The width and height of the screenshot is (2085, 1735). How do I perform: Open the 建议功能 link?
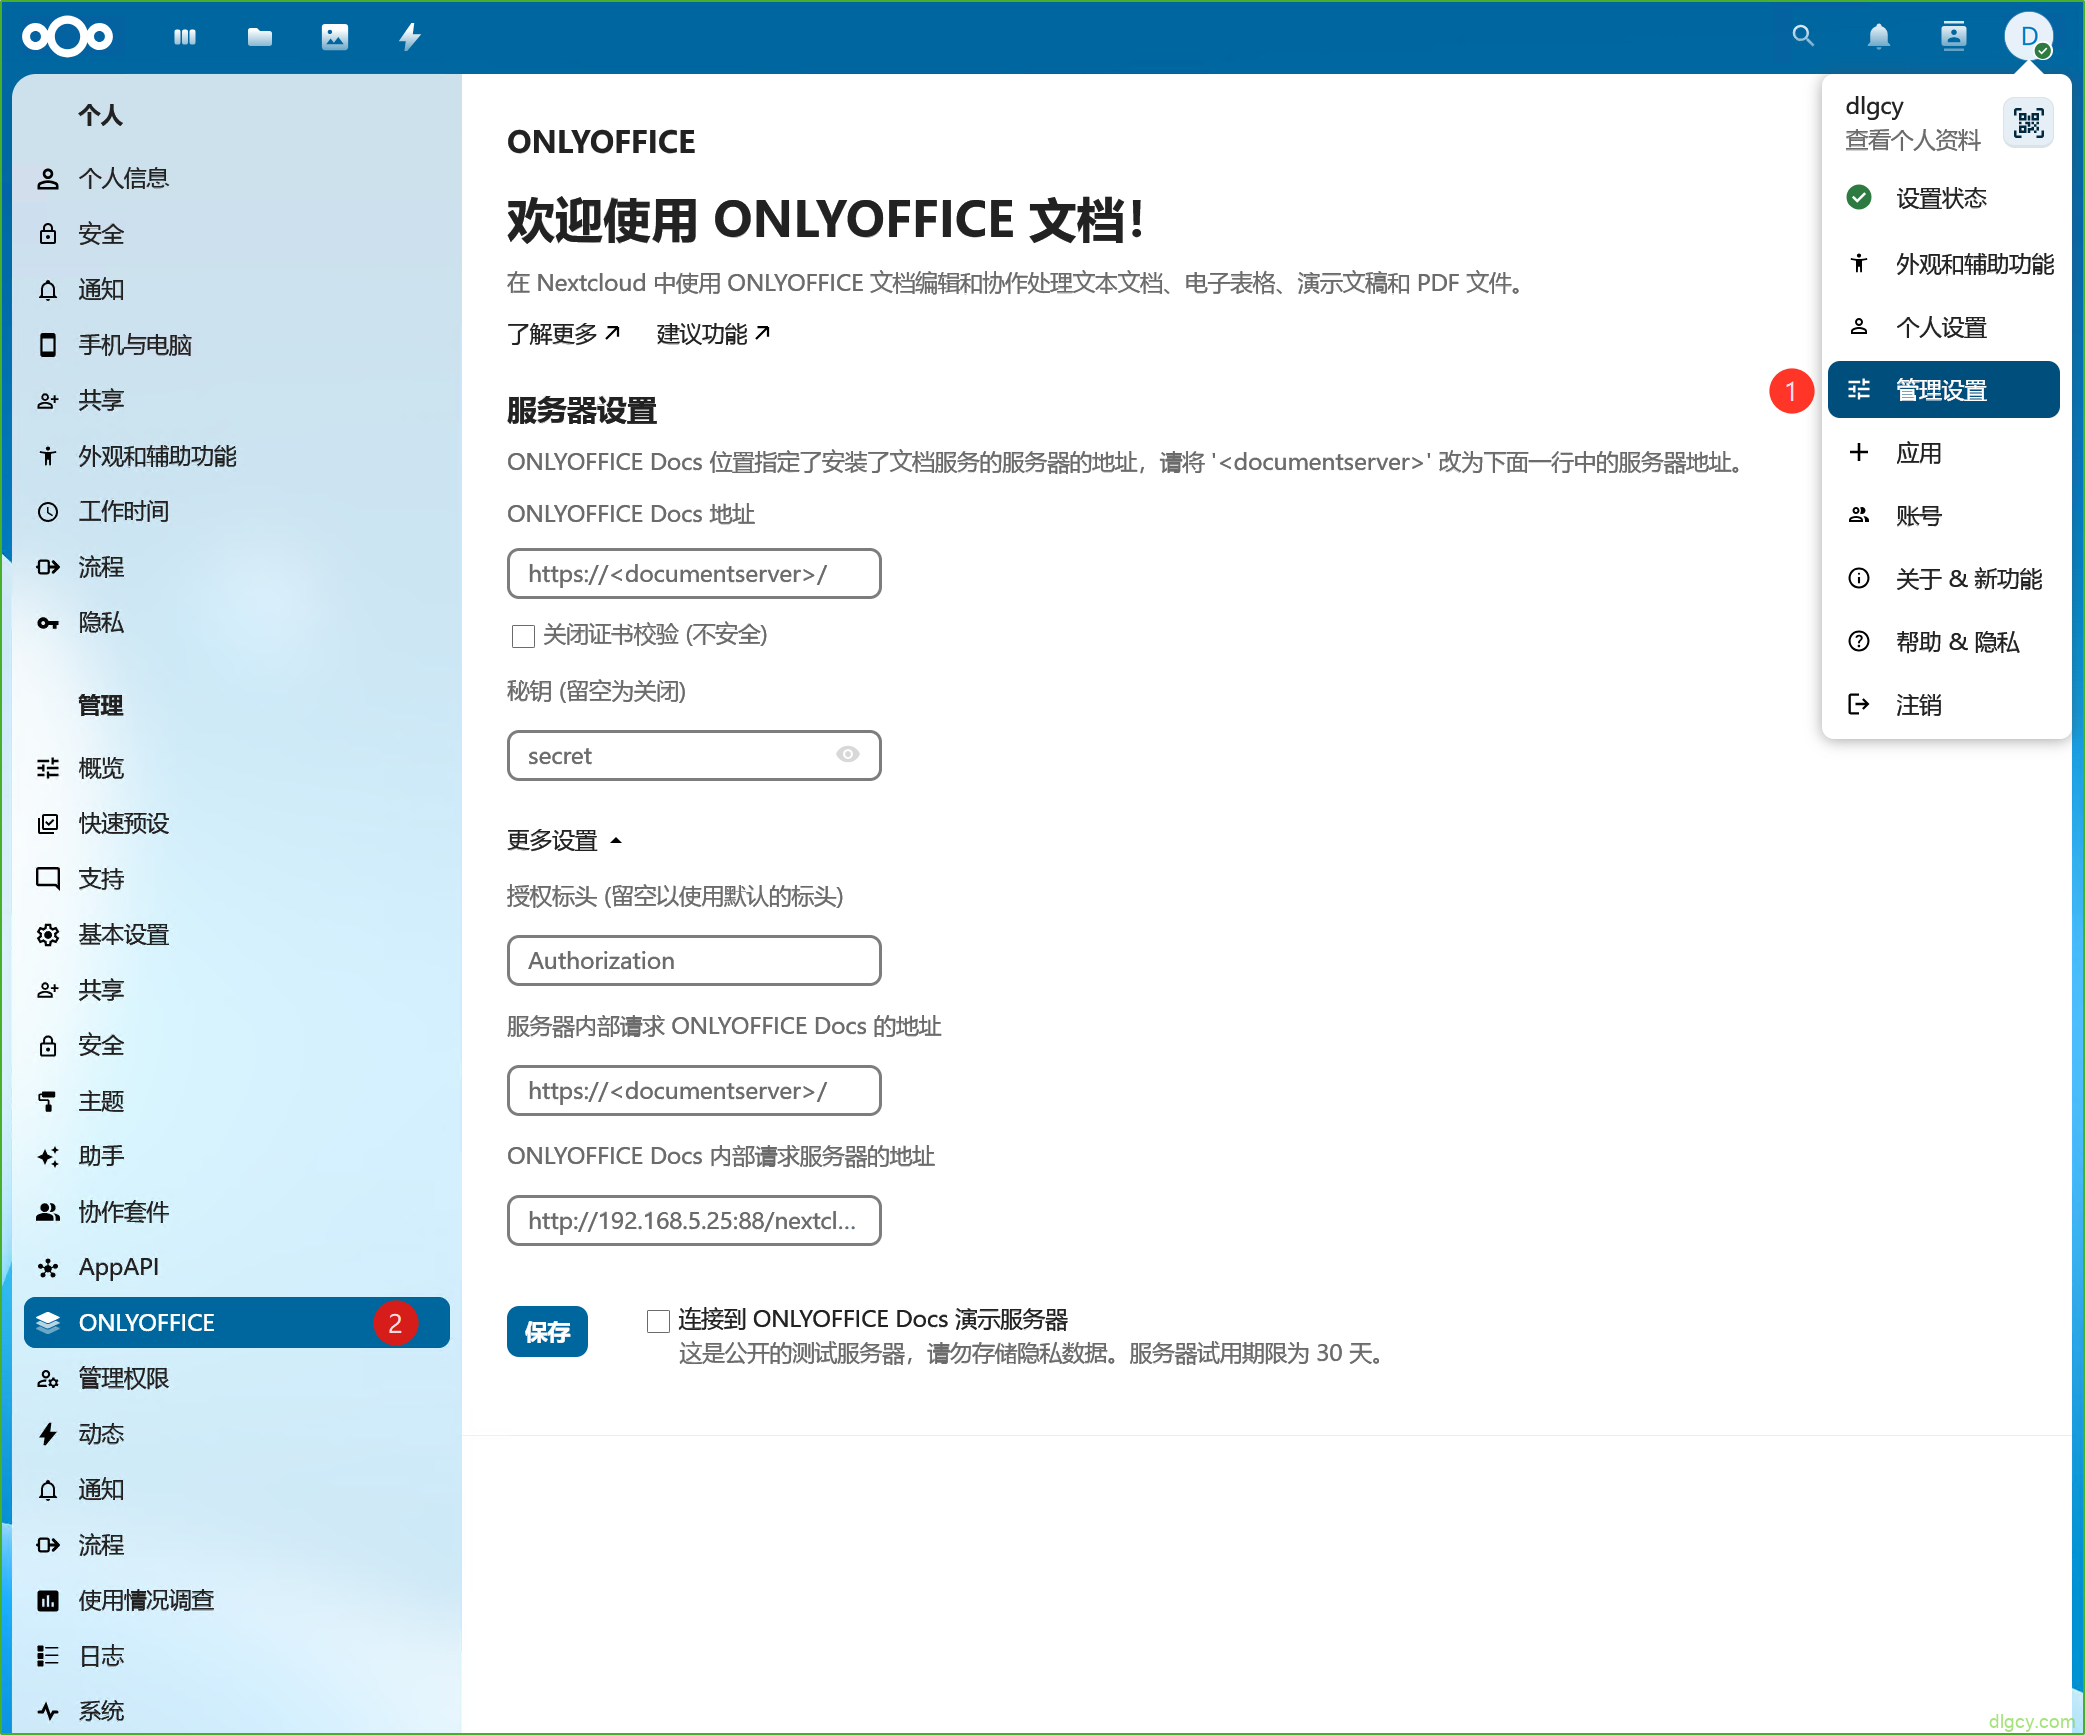point(714,334)
